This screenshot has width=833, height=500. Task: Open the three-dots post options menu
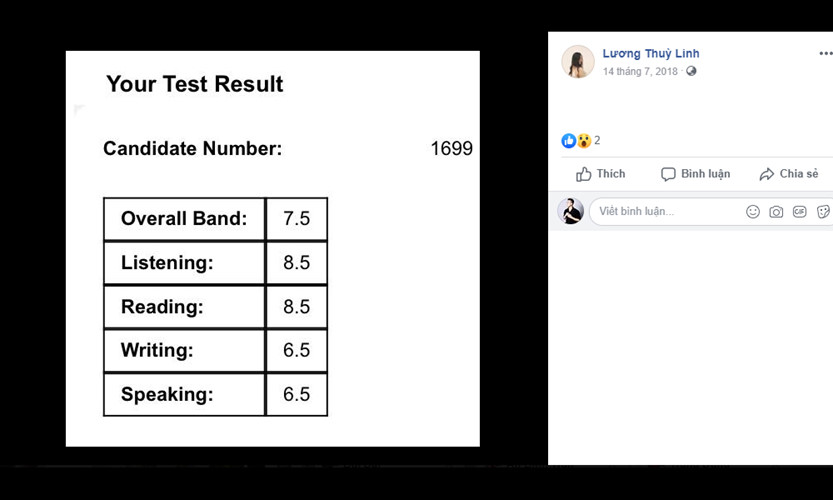click(x=825, y=54)
